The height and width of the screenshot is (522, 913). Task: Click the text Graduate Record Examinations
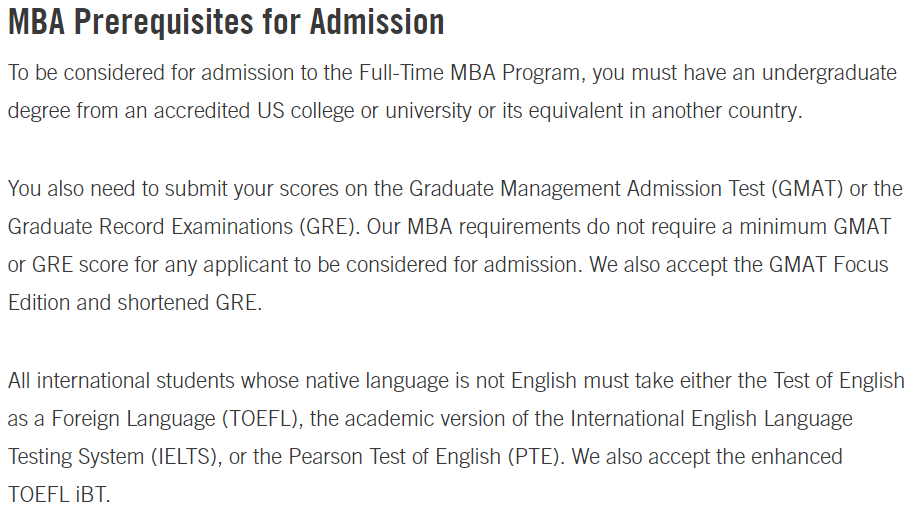click(x=150, y=227)
